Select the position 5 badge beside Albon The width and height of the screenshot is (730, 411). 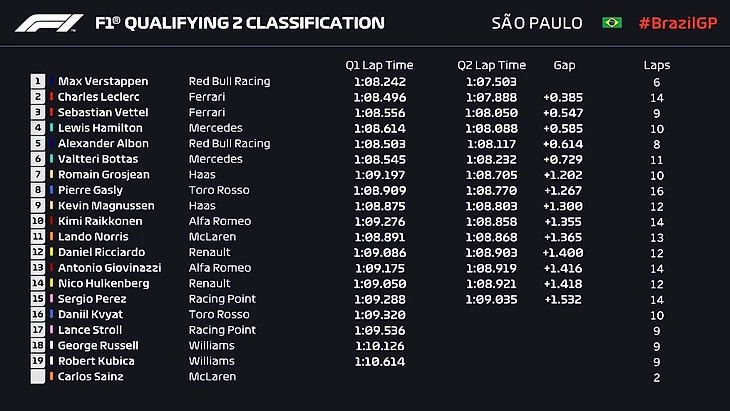pyautogui.click(x=38, y=143)
